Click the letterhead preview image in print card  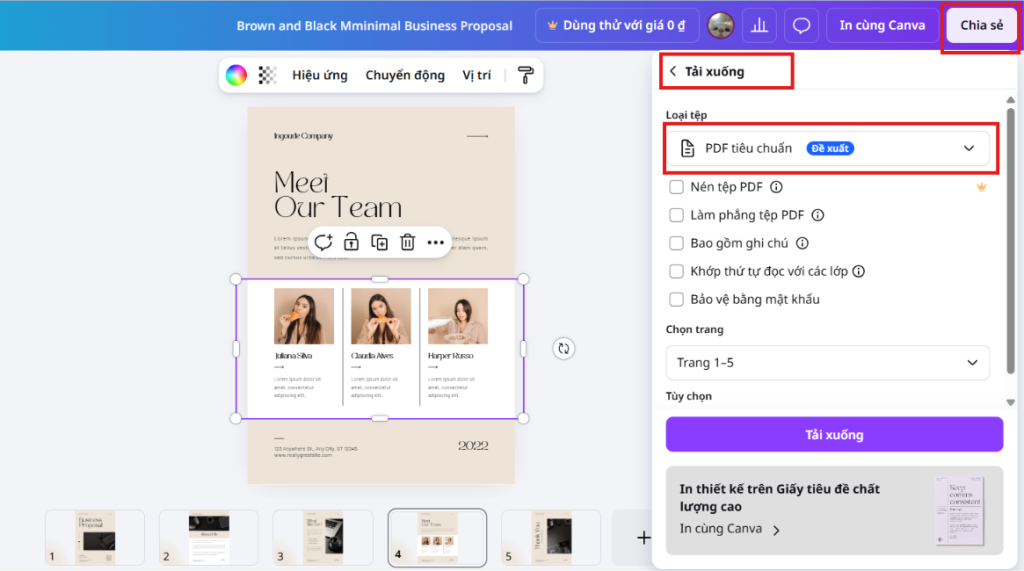point(960,511)
